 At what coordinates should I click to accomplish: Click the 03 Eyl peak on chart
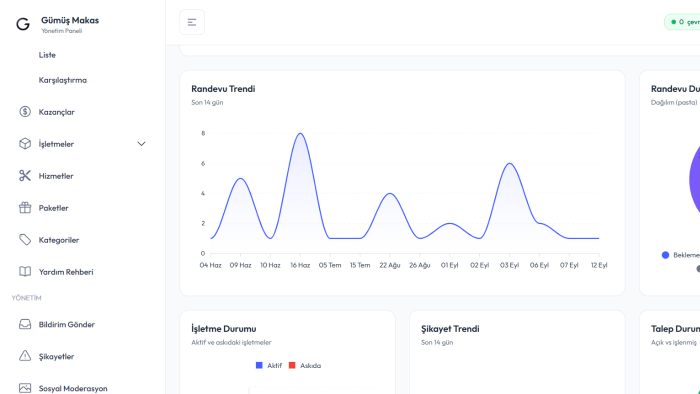(x=509, y=164)
